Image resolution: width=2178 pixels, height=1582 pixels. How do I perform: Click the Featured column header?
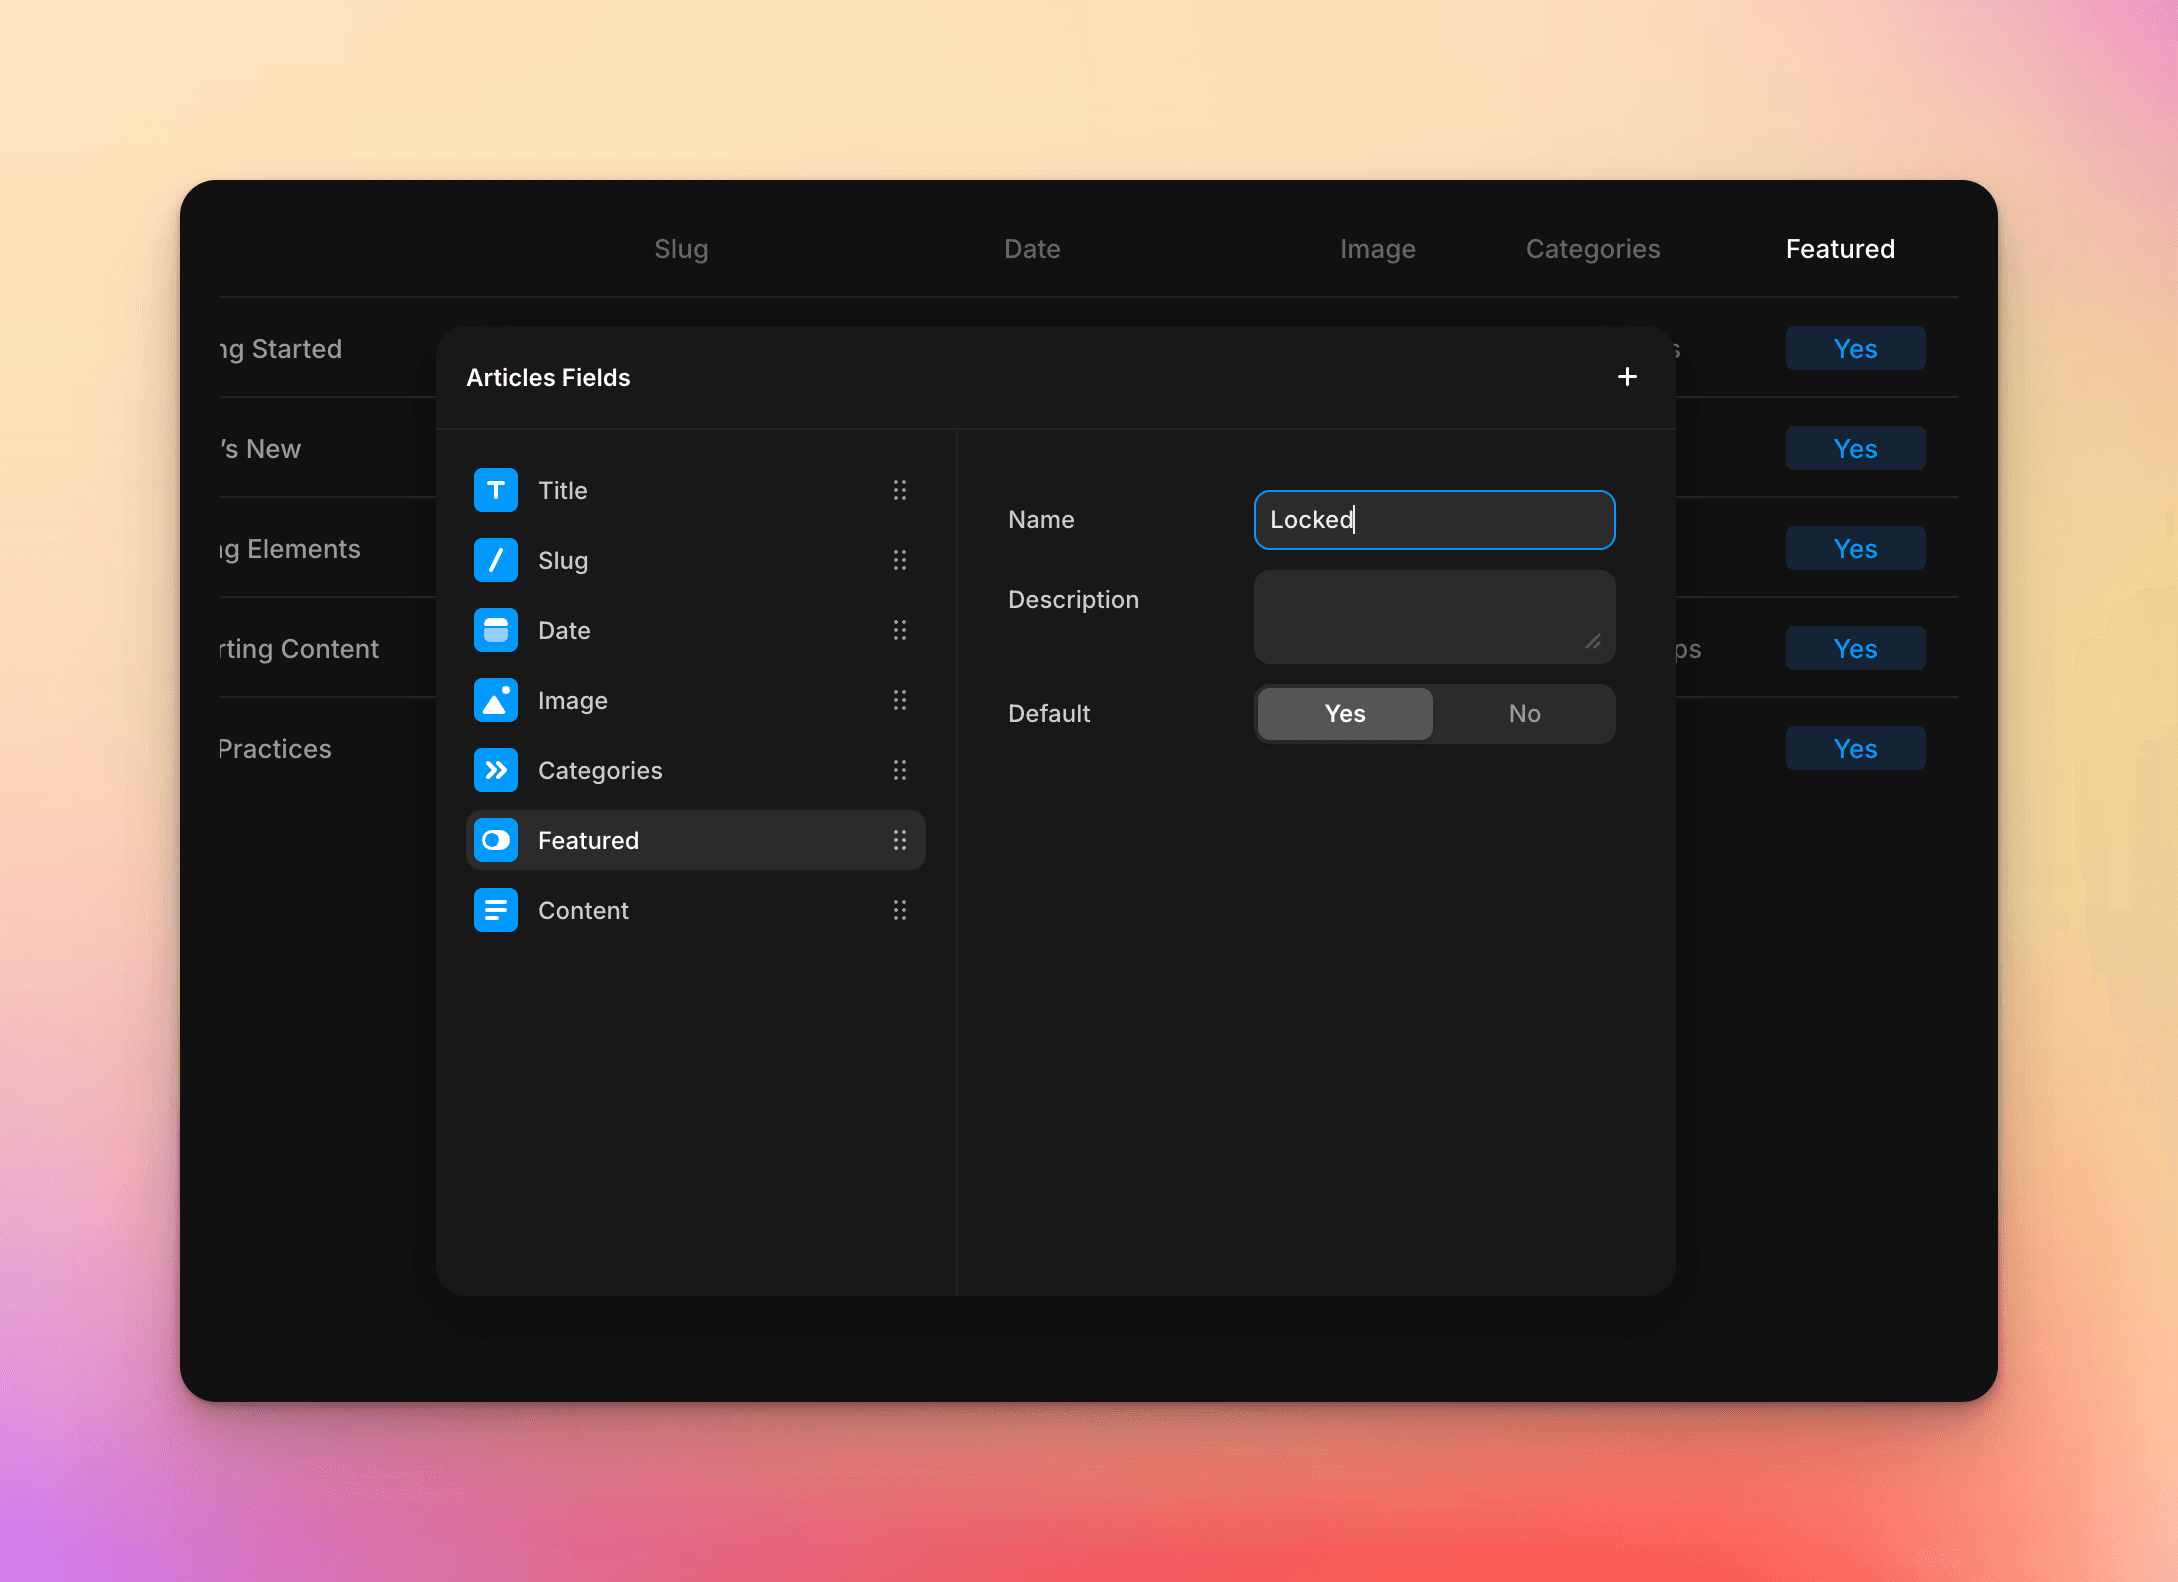click(1840, 249)
